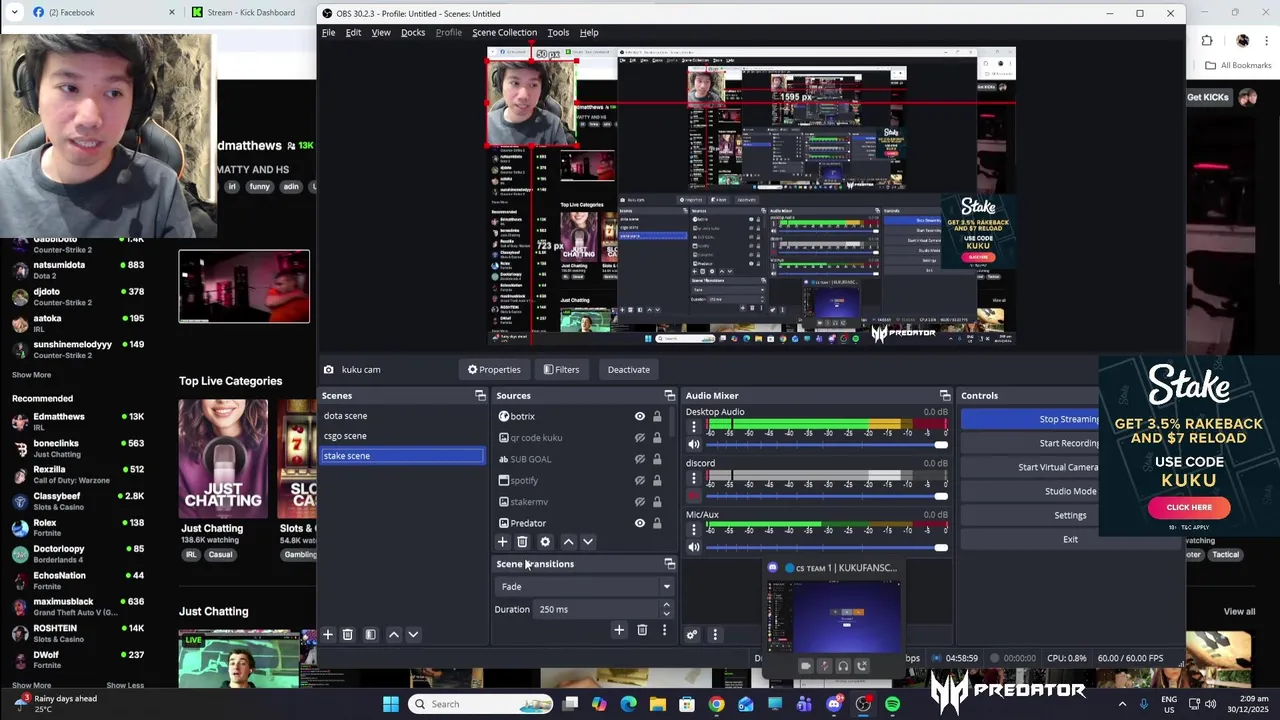Open the File menu in OBS
Image resolution: width=1280 pixels, height=720 pixels.
(x=328, y=32)
